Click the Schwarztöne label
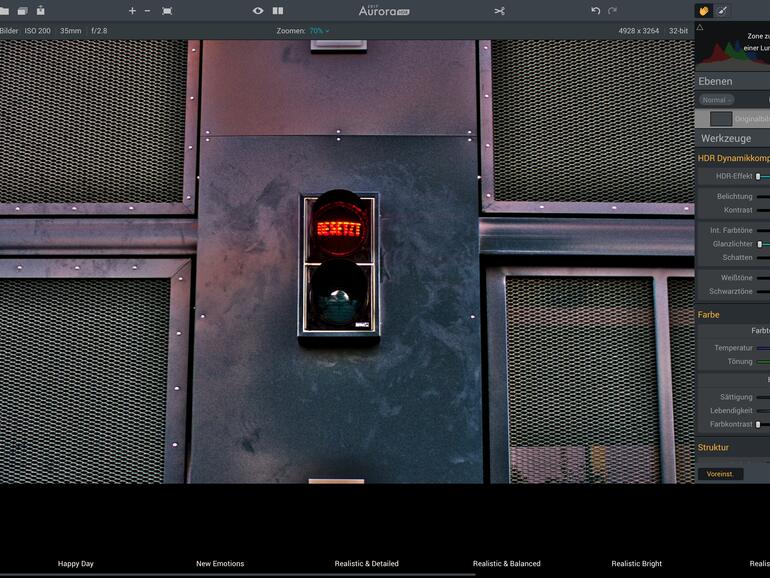Image resolution: width=770 pixels, height=578 pixels. [x=731, y=291]
